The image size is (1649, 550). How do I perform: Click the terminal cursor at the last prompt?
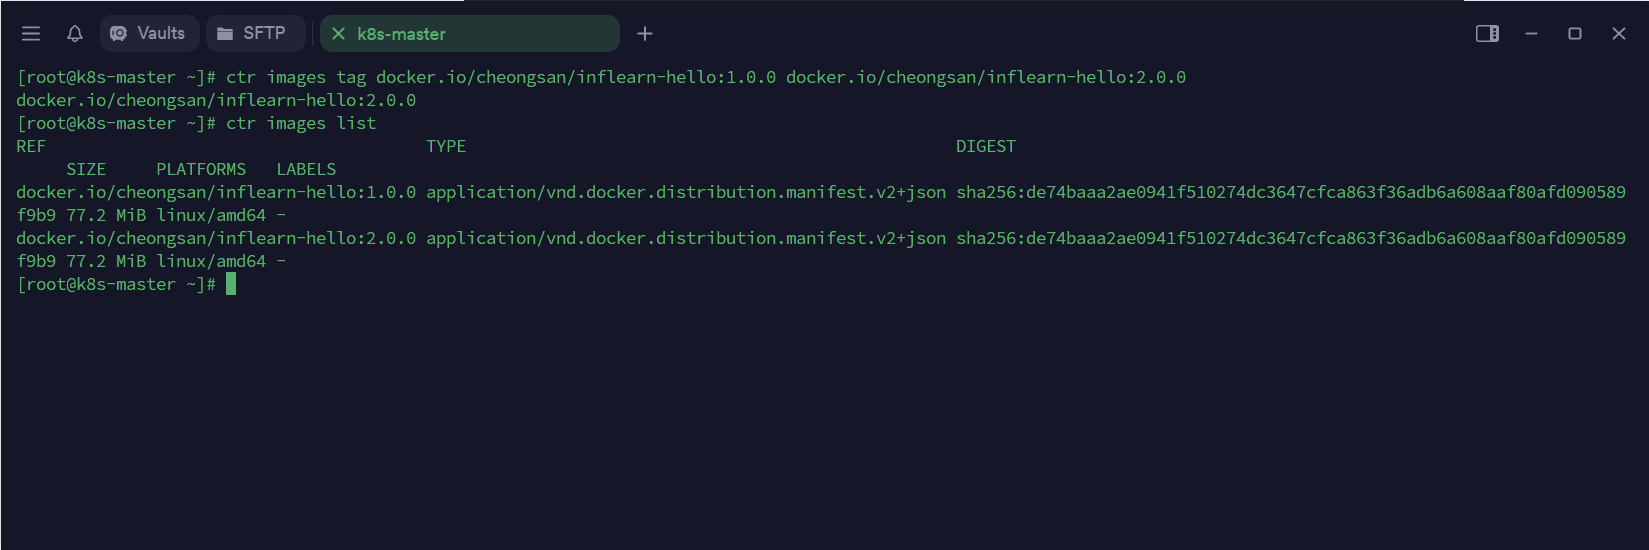231,285
